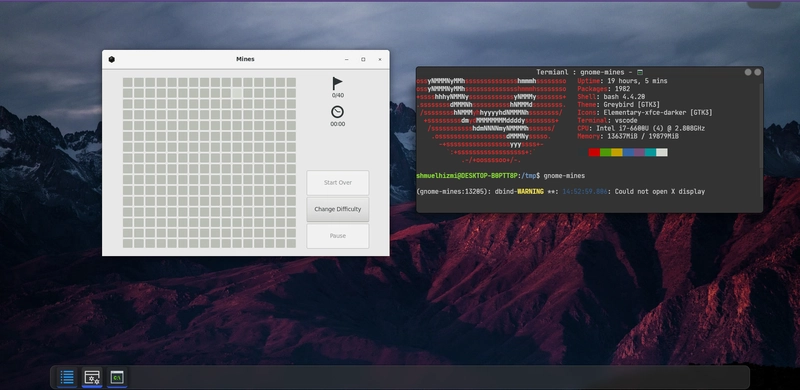
Task: Click the left gray circle button of terminal
Action: tap(748, 72)
